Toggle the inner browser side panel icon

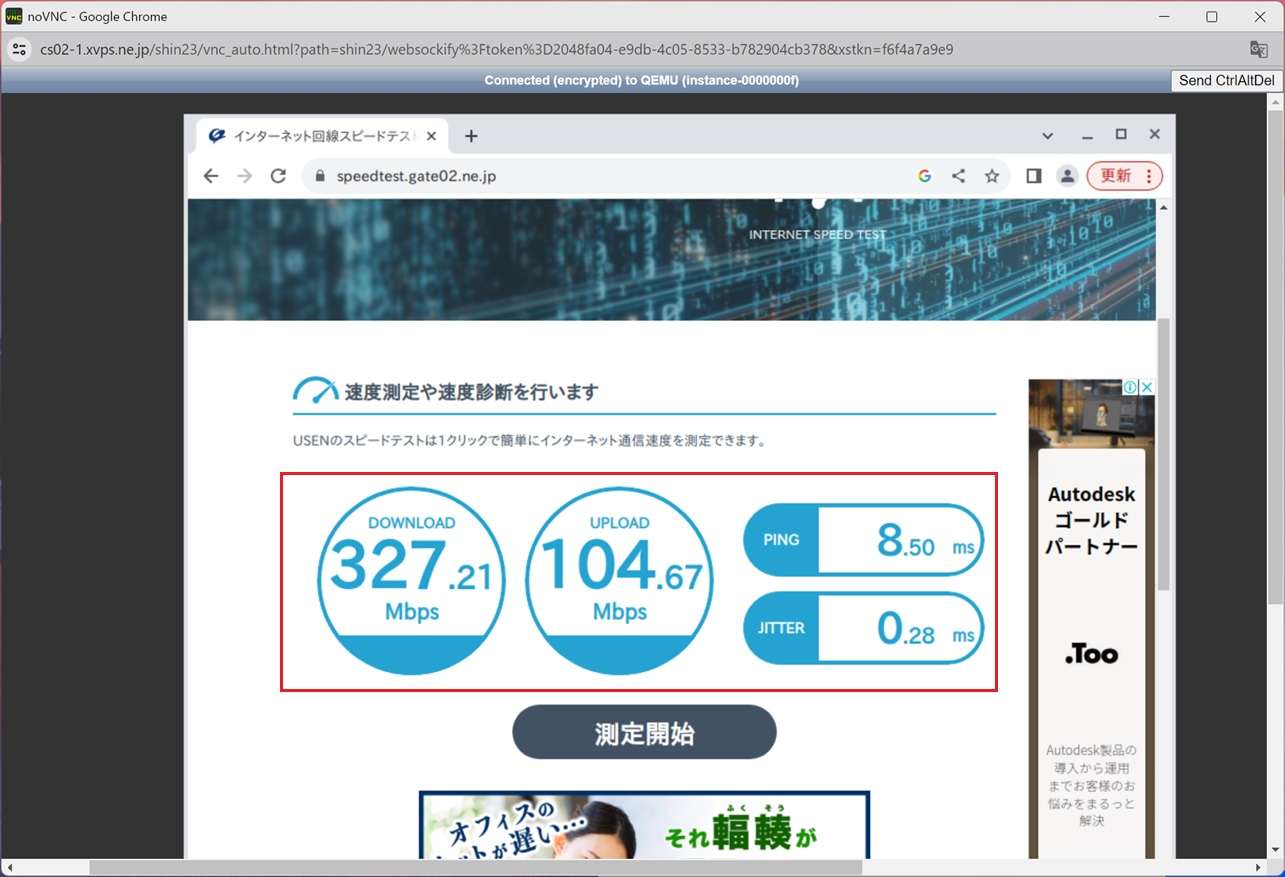pyautogui.click(x=1034, y=176)
